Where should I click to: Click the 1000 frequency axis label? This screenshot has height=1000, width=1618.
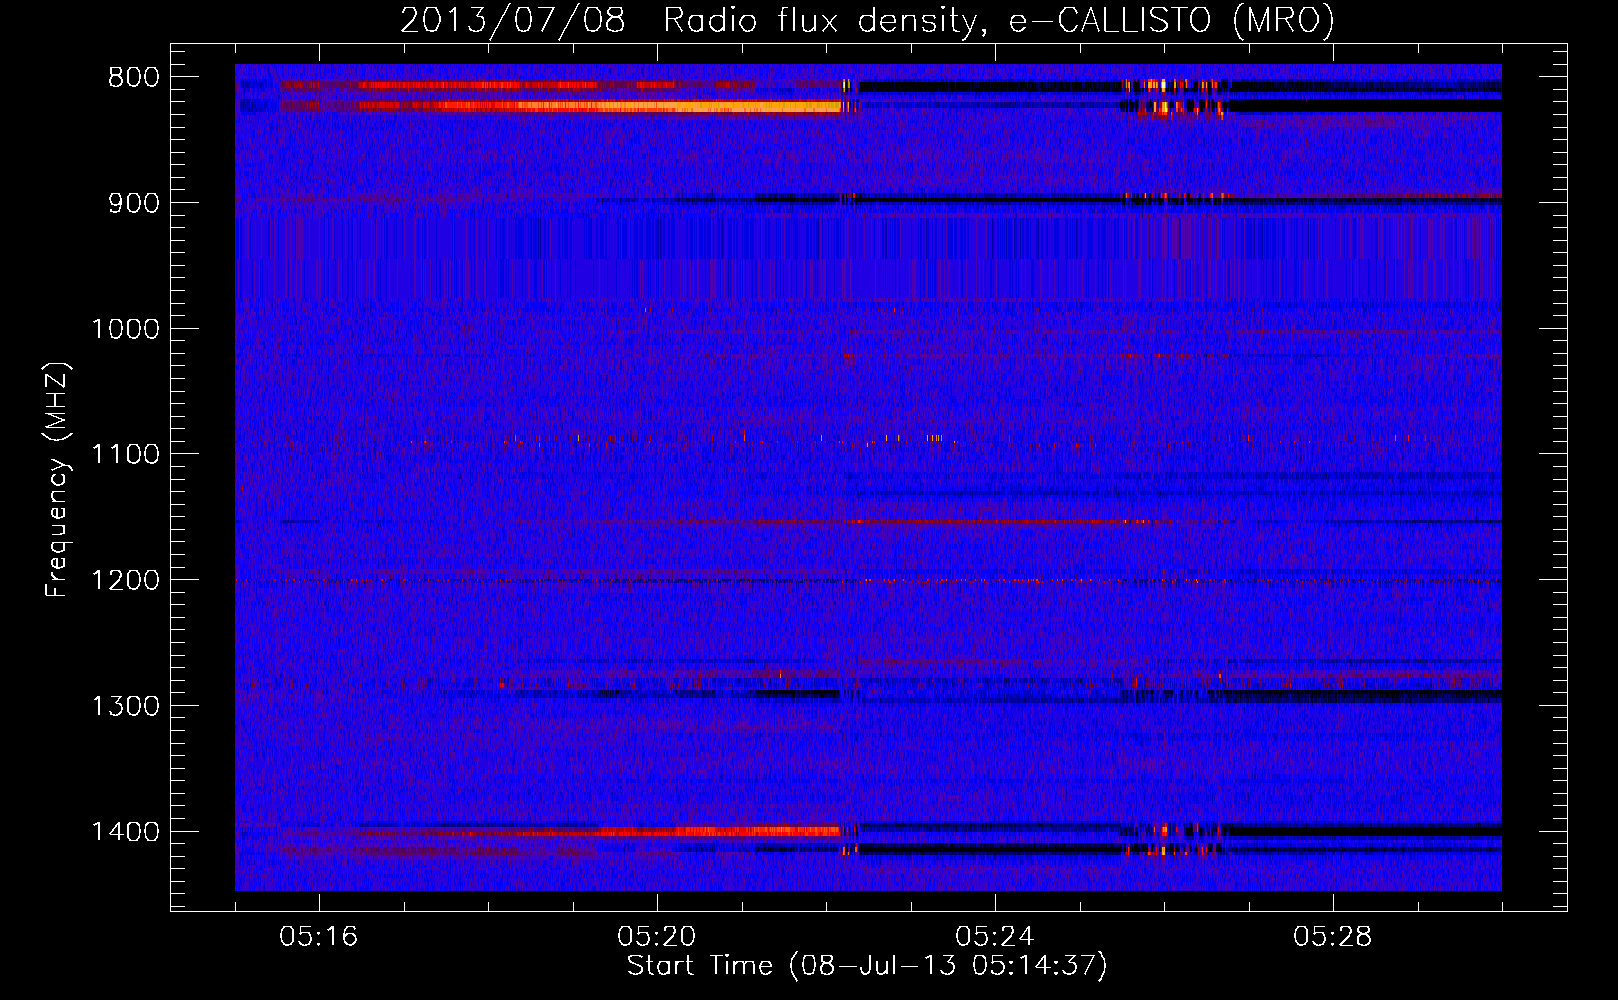(x=125, y=329)
